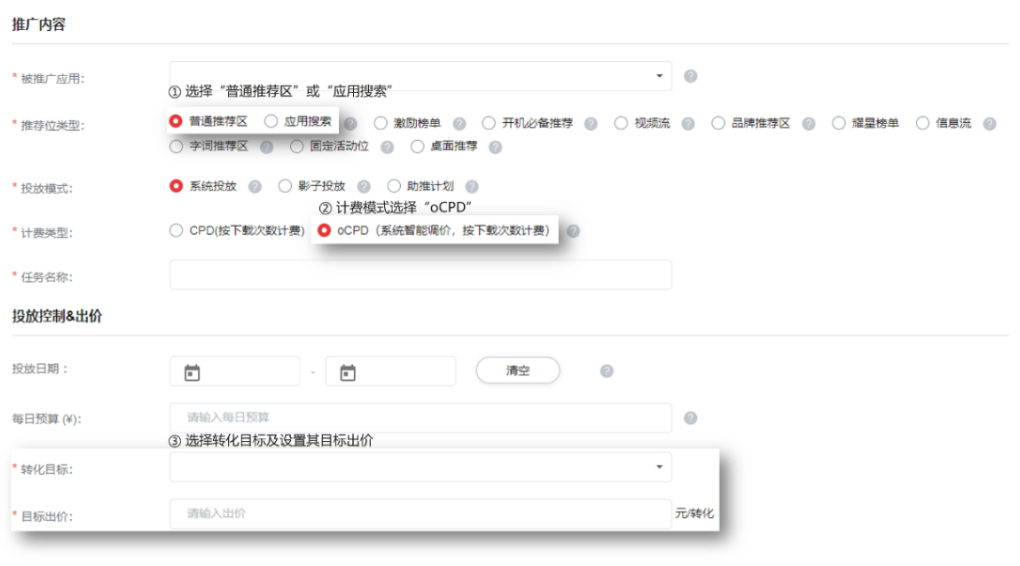The height and width of the screenshot is (566, 1020).
Task: Click 每日预算 input field
Action: coord(420,418)
